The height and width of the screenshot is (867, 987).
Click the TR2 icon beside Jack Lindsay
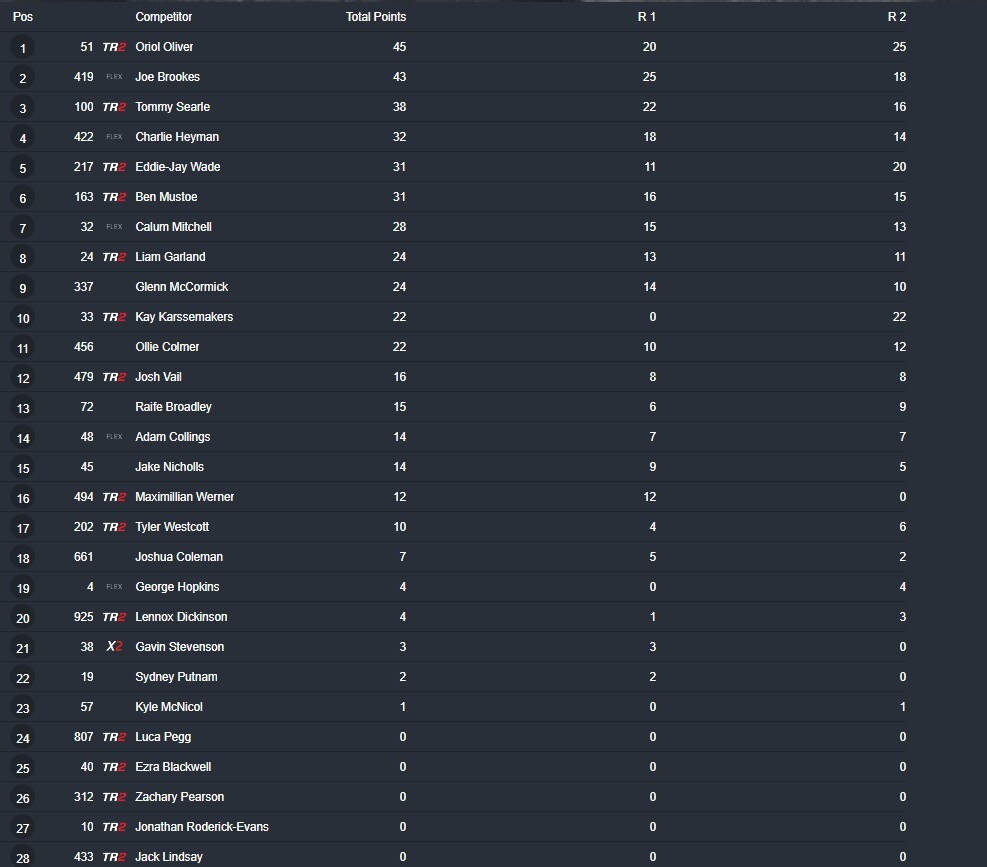click(x=114, y=857)
